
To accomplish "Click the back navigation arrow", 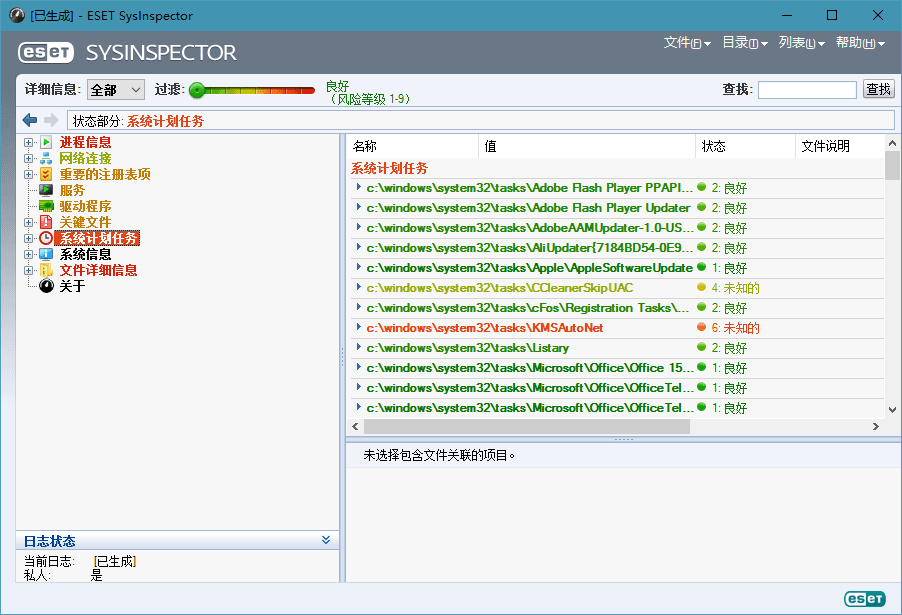I will pos(30,119).
